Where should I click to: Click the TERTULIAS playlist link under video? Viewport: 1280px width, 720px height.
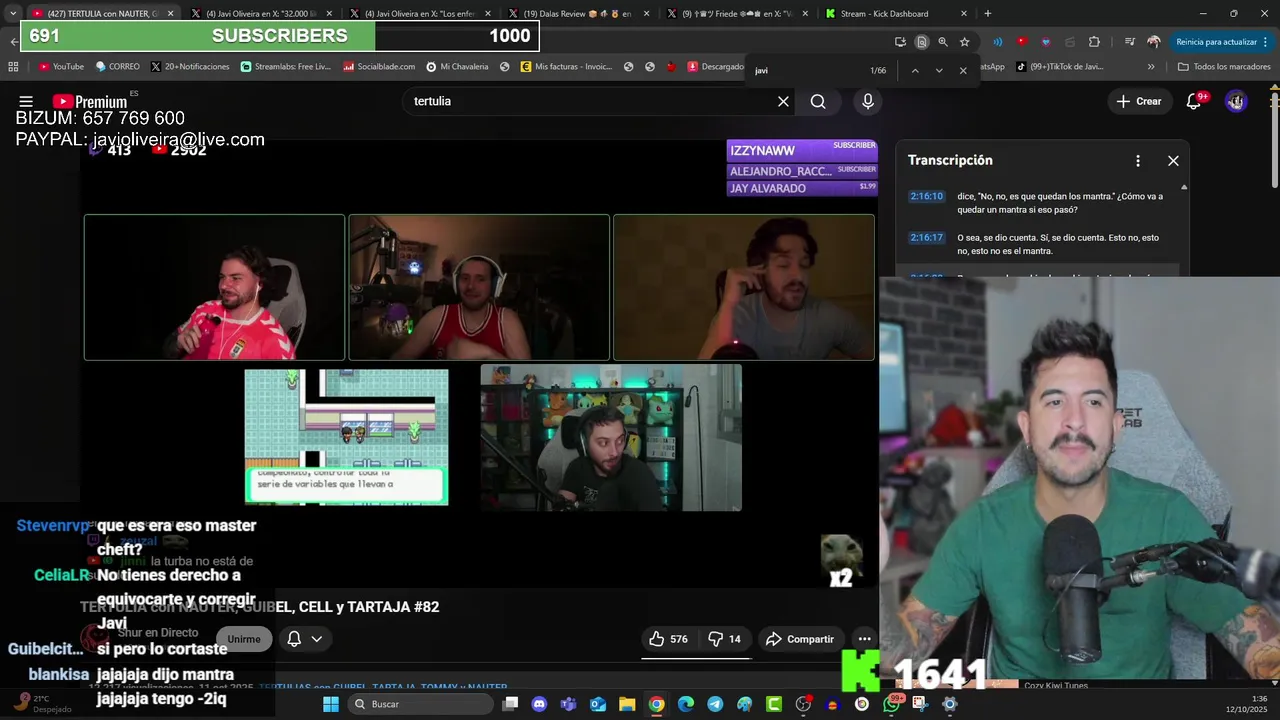(383, 688)
